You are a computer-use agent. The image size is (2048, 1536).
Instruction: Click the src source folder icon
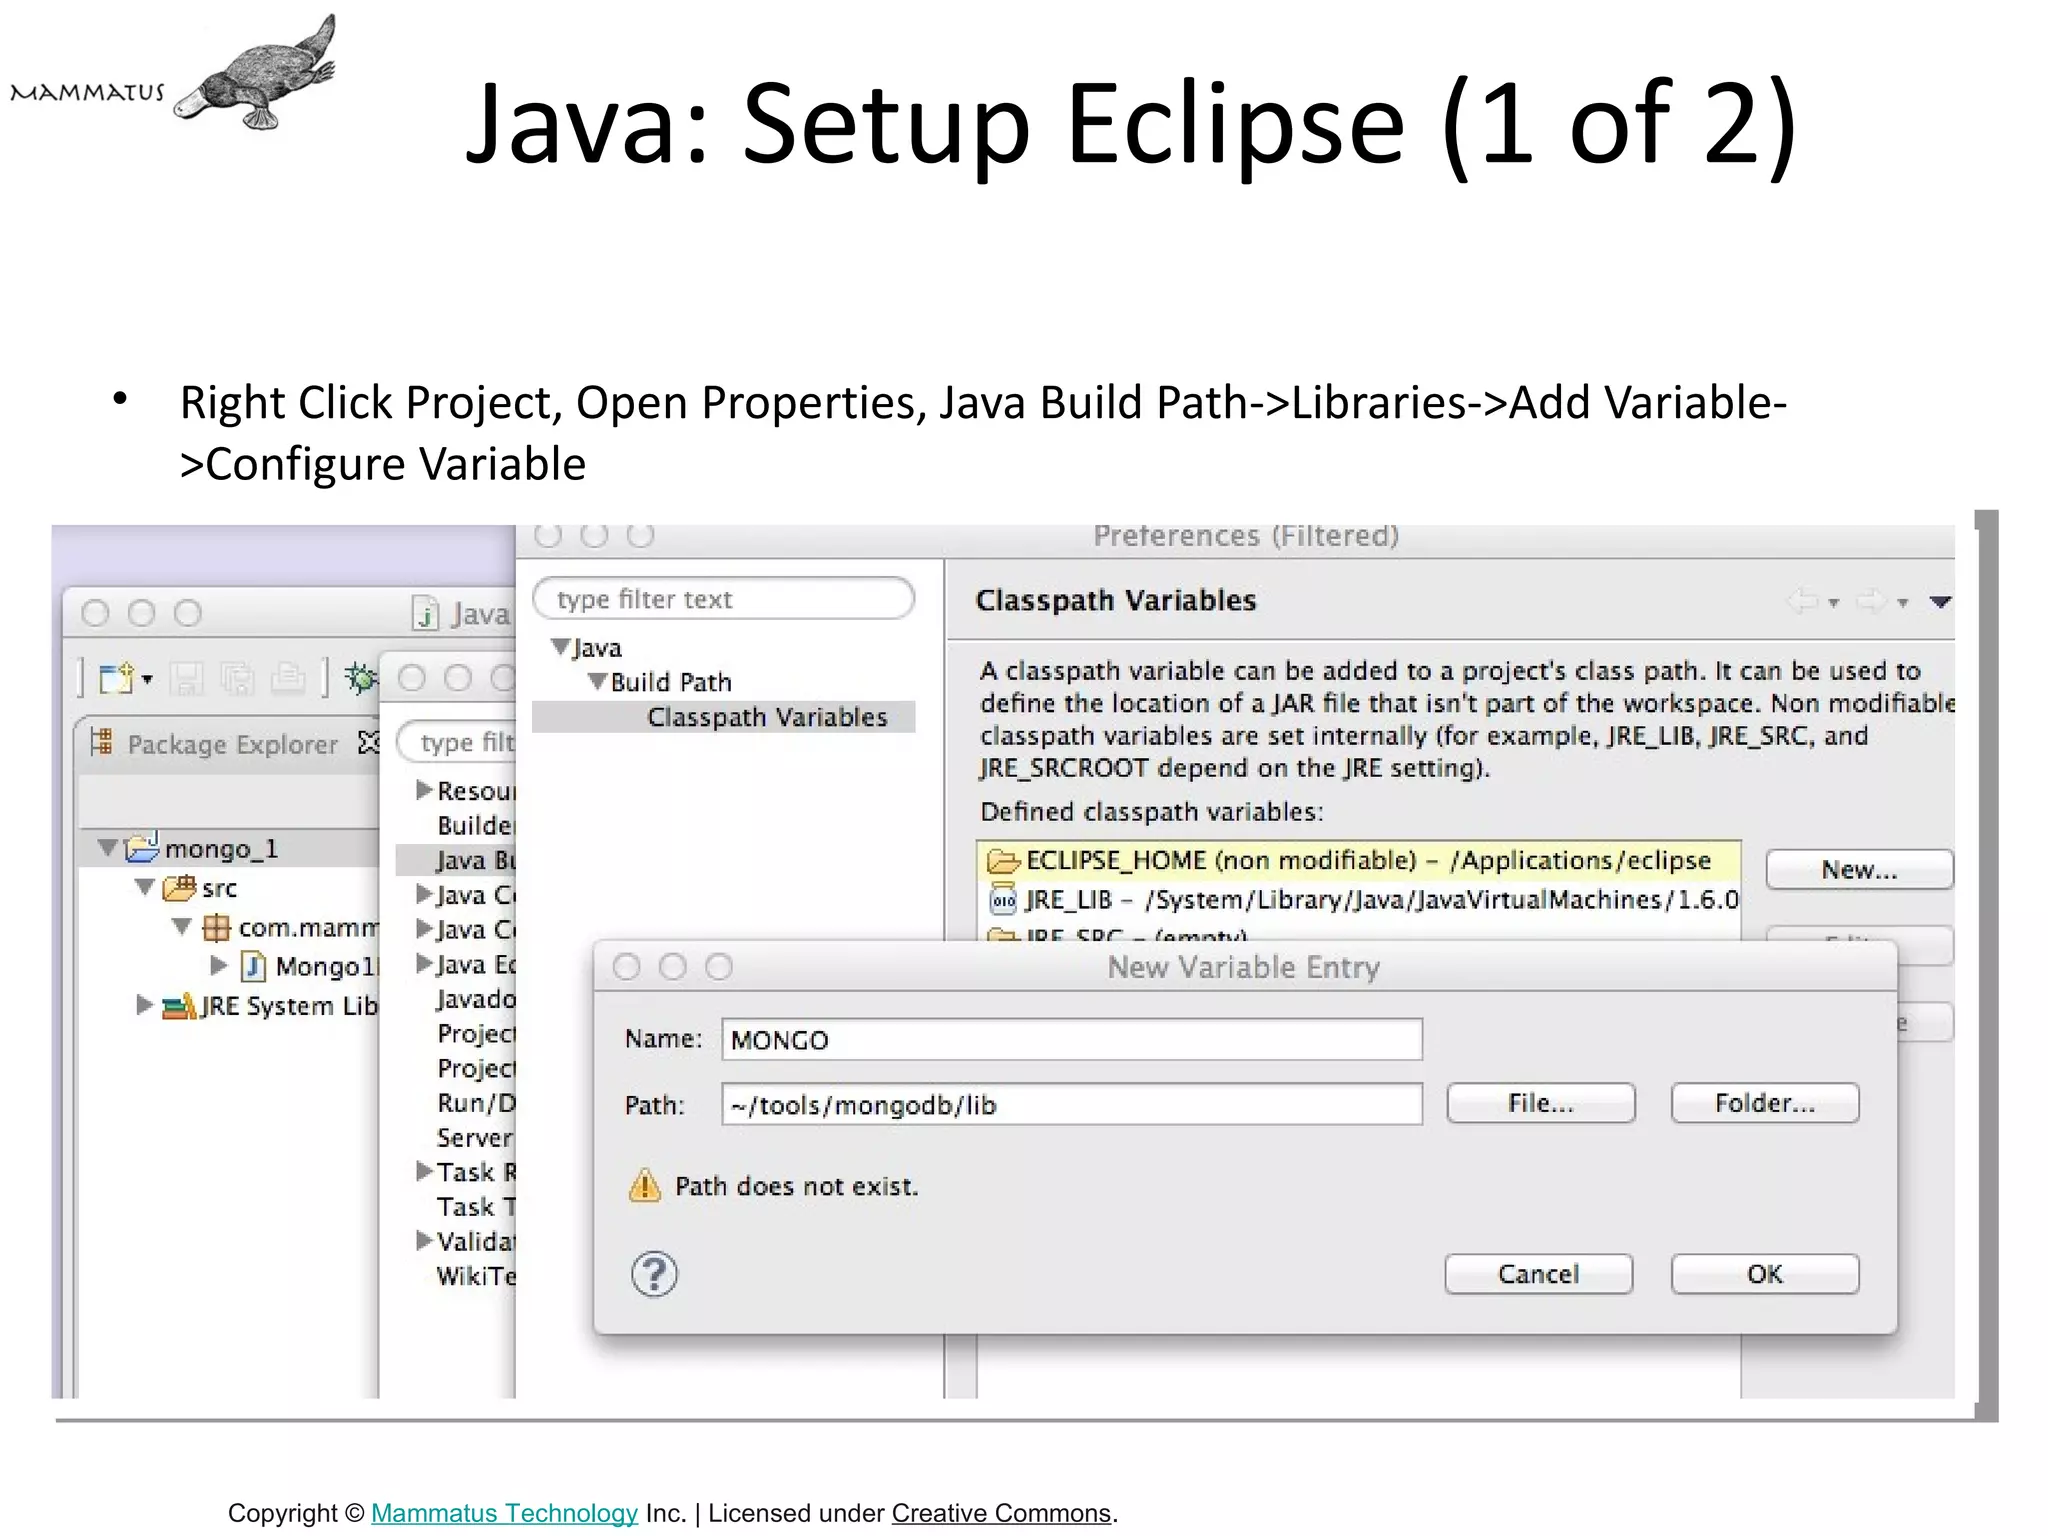(x=179, y=887)
